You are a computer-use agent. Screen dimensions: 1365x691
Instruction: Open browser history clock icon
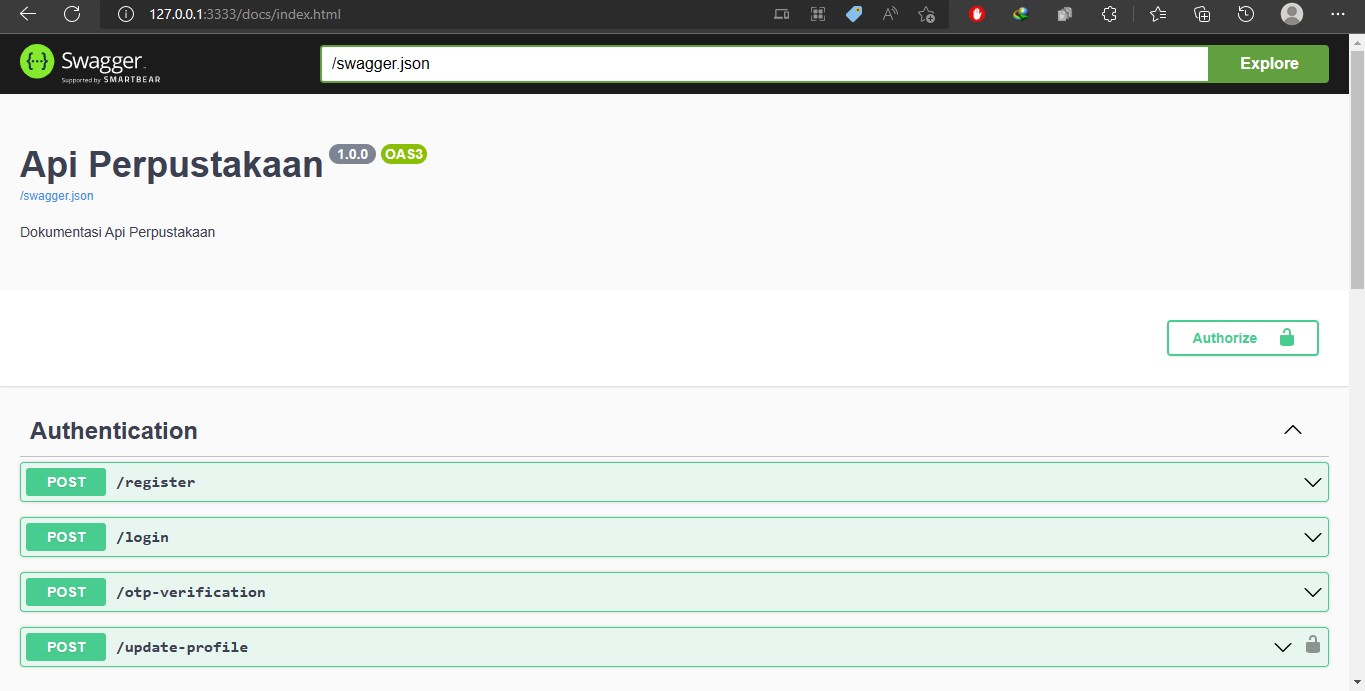(1245, 14)
